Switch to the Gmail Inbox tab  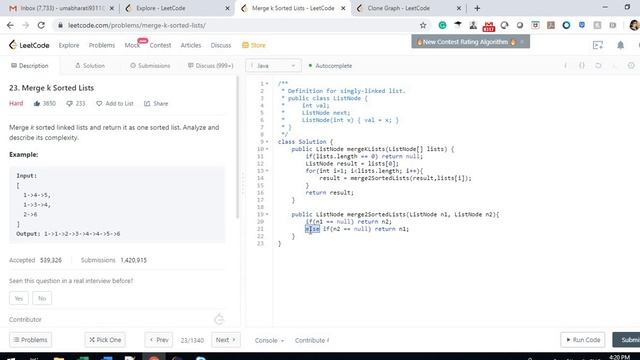[63, 8]
